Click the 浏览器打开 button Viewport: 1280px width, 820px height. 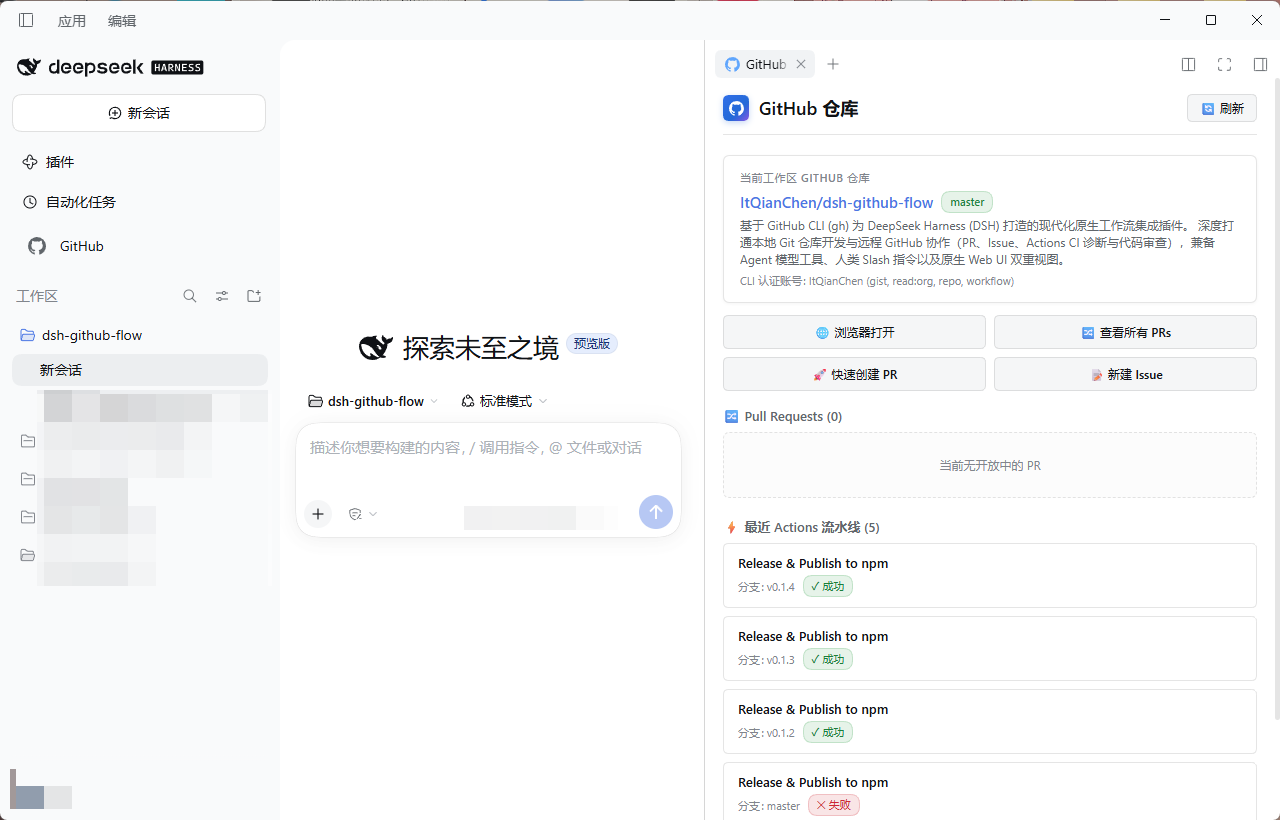click(854, 332)
